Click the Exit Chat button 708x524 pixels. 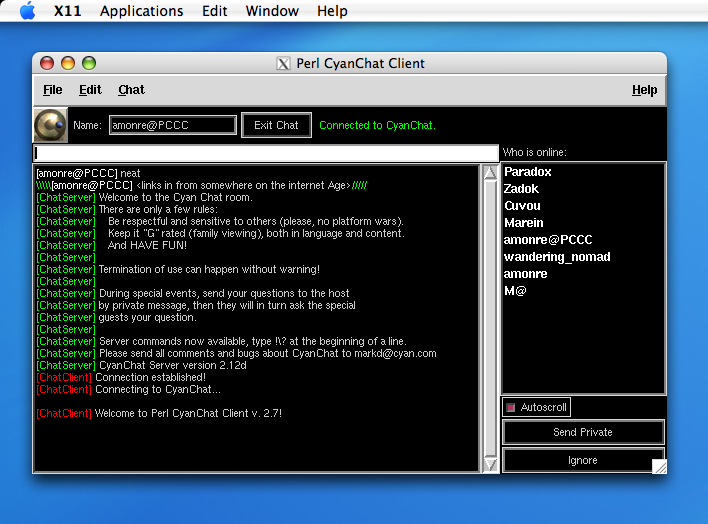(276, 125)
